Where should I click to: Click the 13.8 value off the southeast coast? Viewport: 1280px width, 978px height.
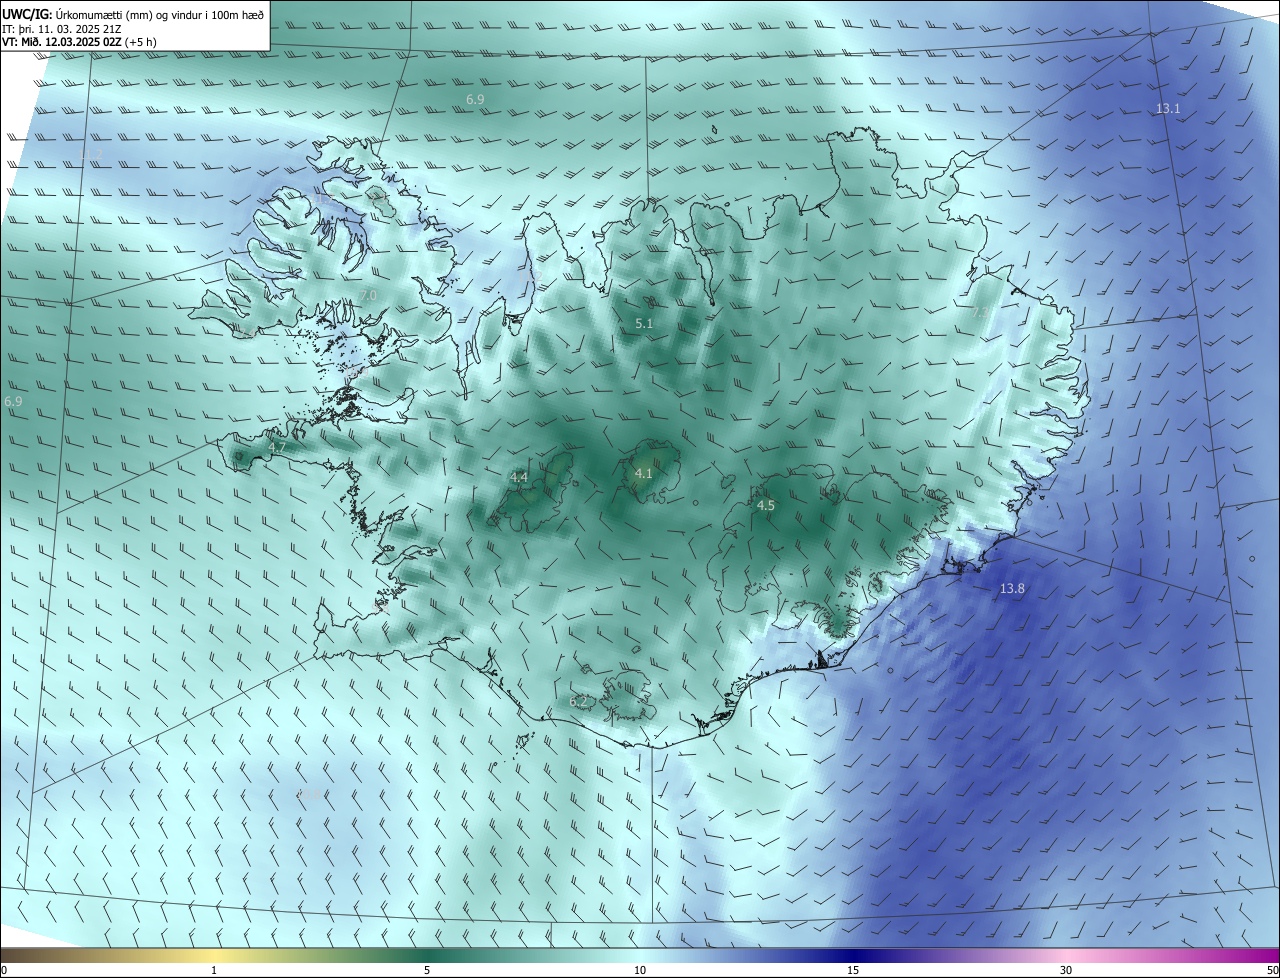(1012, 589)
